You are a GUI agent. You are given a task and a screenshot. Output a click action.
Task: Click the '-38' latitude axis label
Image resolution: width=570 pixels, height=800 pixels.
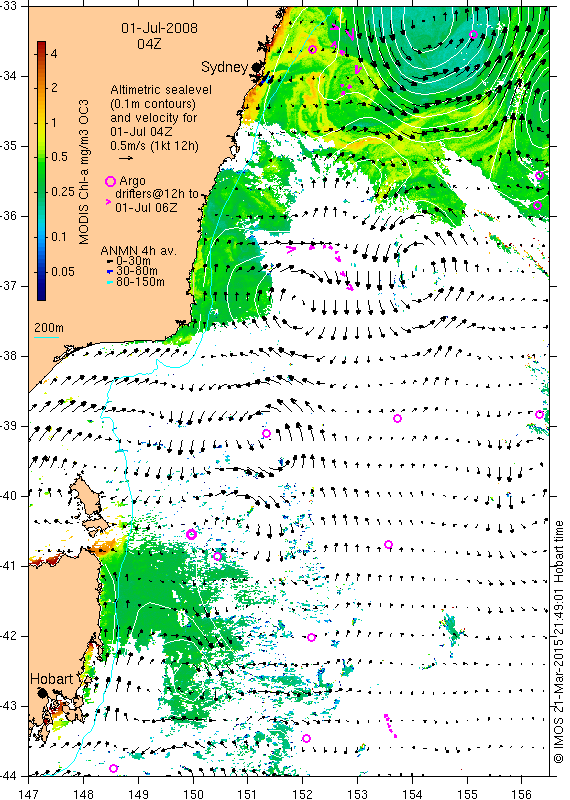point(10,356)
